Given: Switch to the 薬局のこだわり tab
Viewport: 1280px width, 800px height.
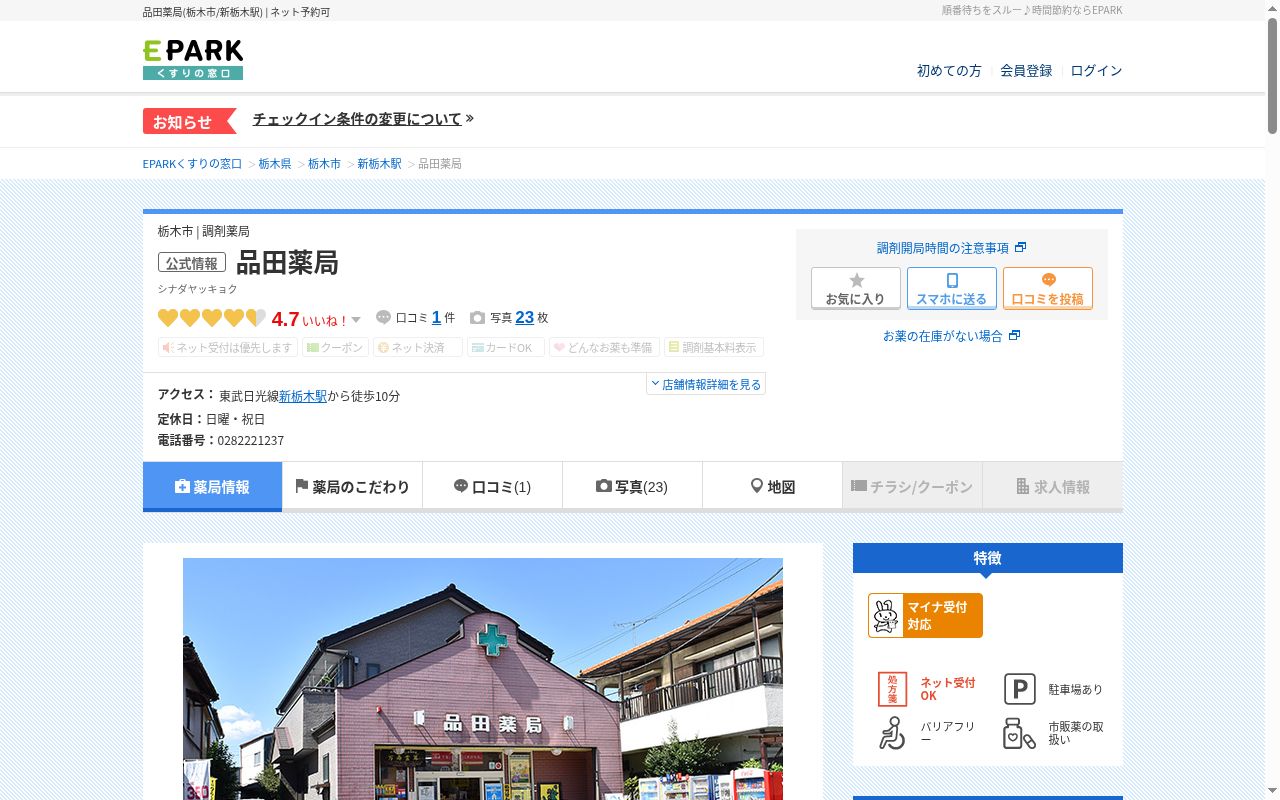Looking at the screenshot, I should 353,487.
